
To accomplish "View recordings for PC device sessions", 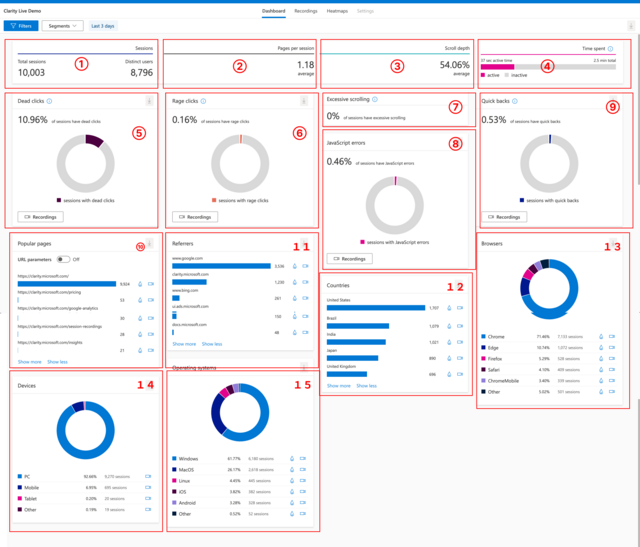I will [148, 476].
